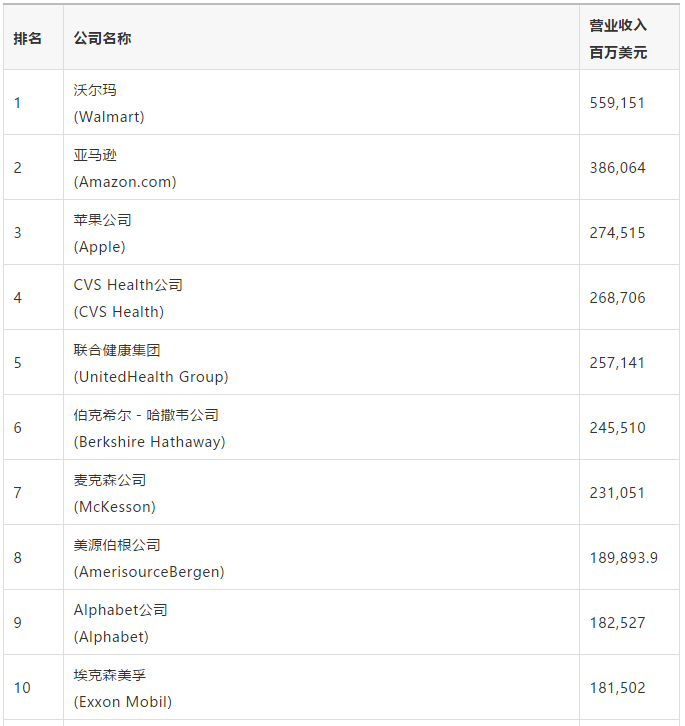Click Apple's revenue value 274,515
This screenshot has width=685, height=726.
[x=618, y=233]
